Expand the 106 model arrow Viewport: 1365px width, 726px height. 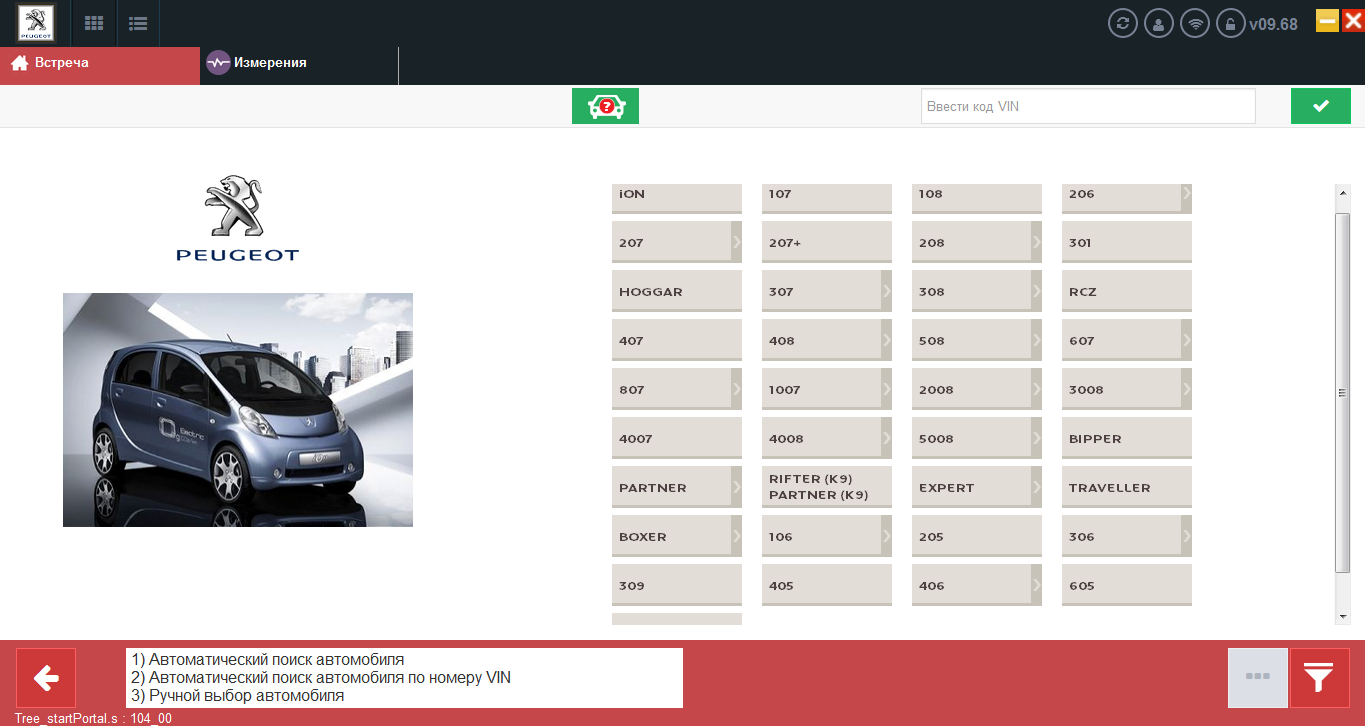click(887, 535)
